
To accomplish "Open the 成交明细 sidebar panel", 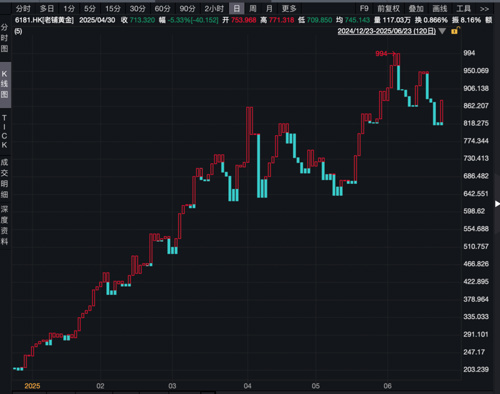I will click(4, 178).
